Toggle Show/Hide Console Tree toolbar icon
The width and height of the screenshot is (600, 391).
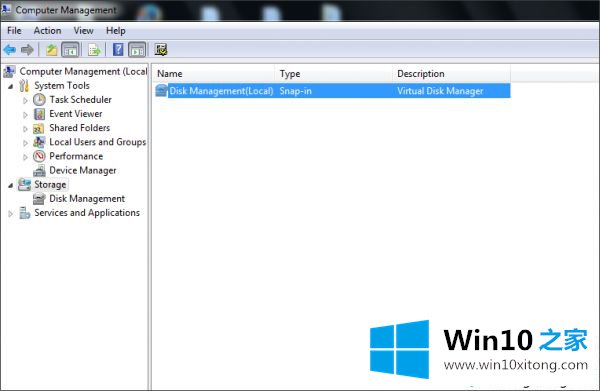coord(70,50)
